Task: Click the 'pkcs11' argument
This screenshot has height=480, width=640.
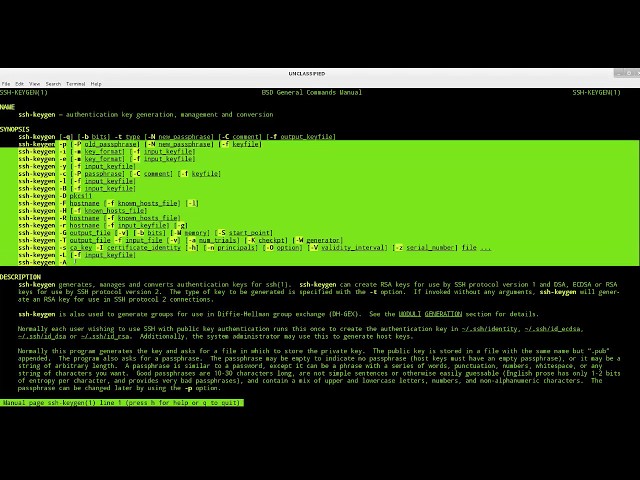Action: (x=80, y=196)
